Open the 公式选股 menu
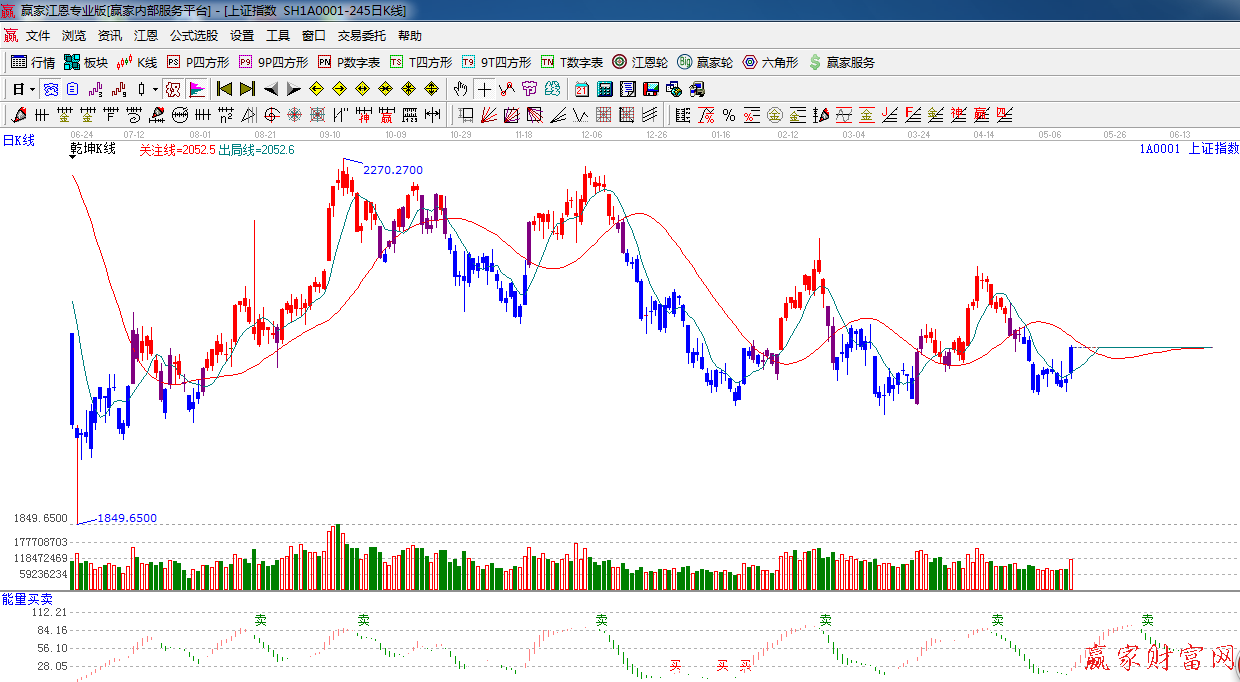The image size is (1240, 682). click(x=193, y=35)
